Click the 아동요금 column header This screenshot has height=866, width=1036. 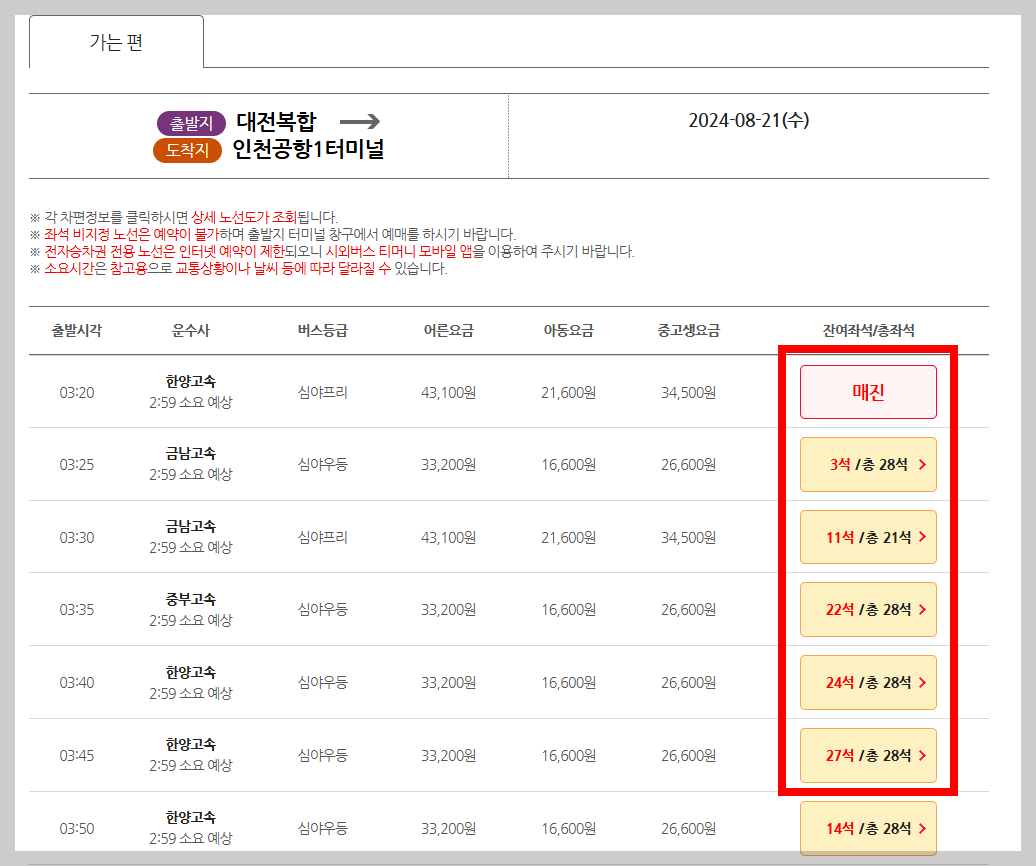569,330
